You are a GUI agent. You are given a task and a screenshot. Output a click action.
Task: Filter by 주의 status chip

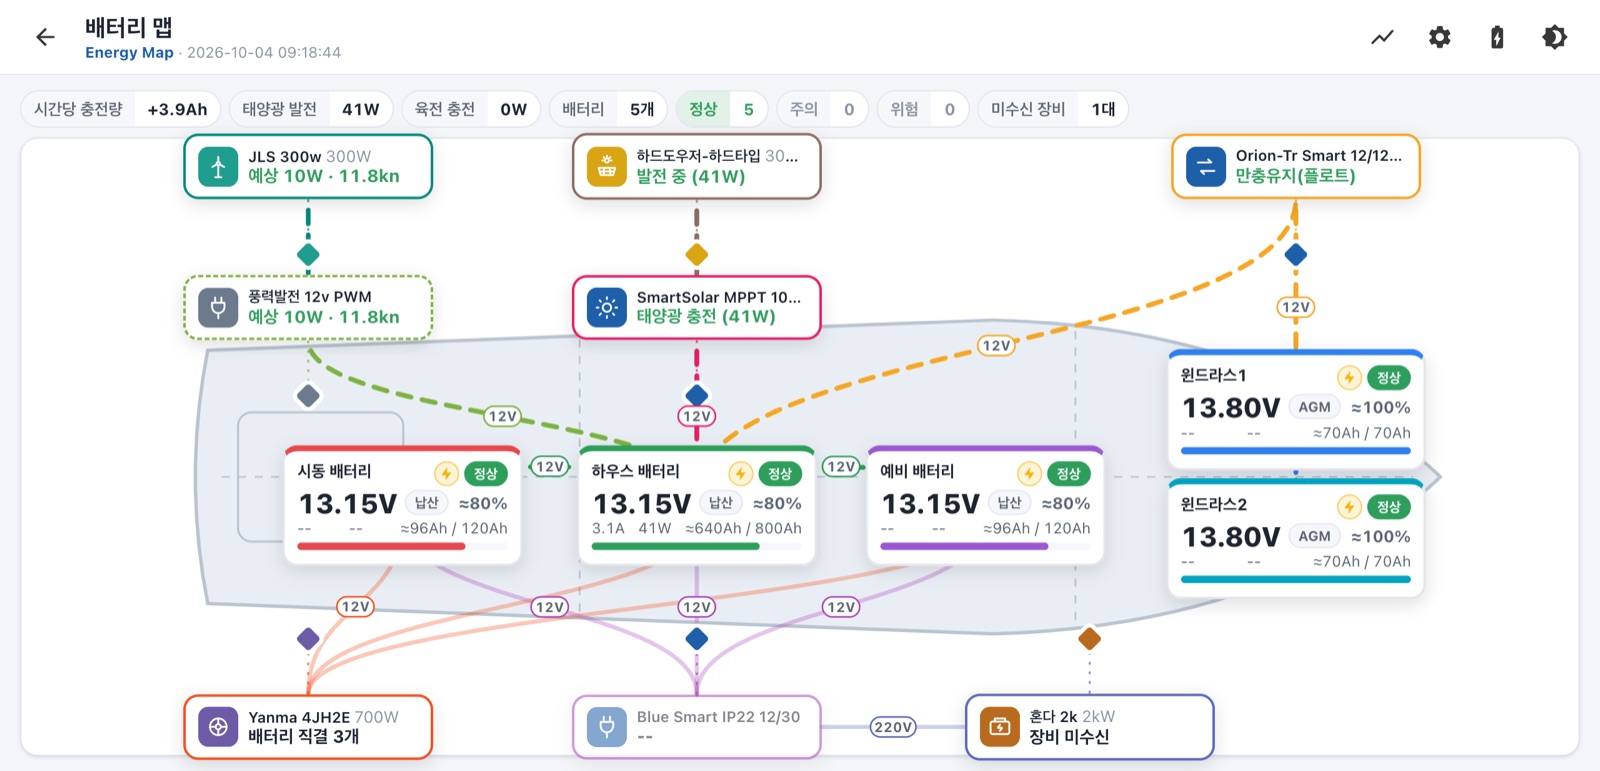[822, 109]
